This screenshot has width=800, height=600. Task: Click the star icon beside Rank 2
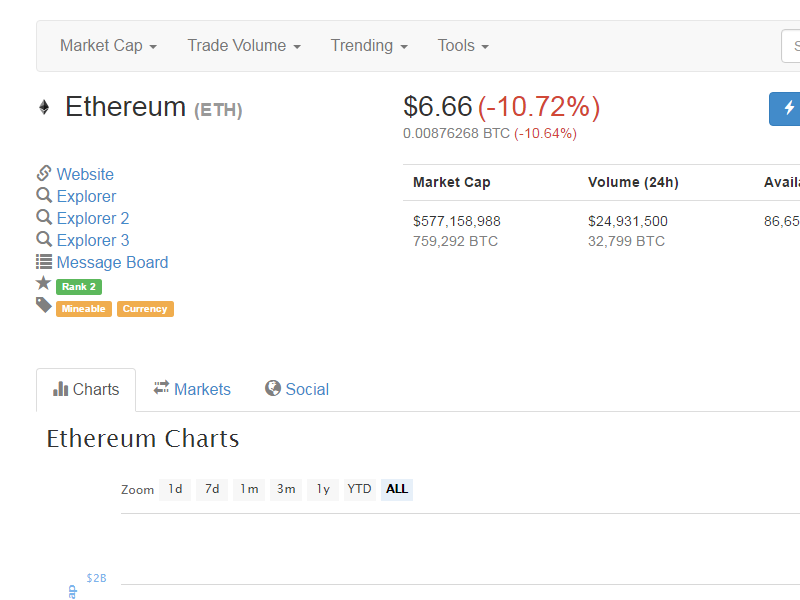coord(44,283)
